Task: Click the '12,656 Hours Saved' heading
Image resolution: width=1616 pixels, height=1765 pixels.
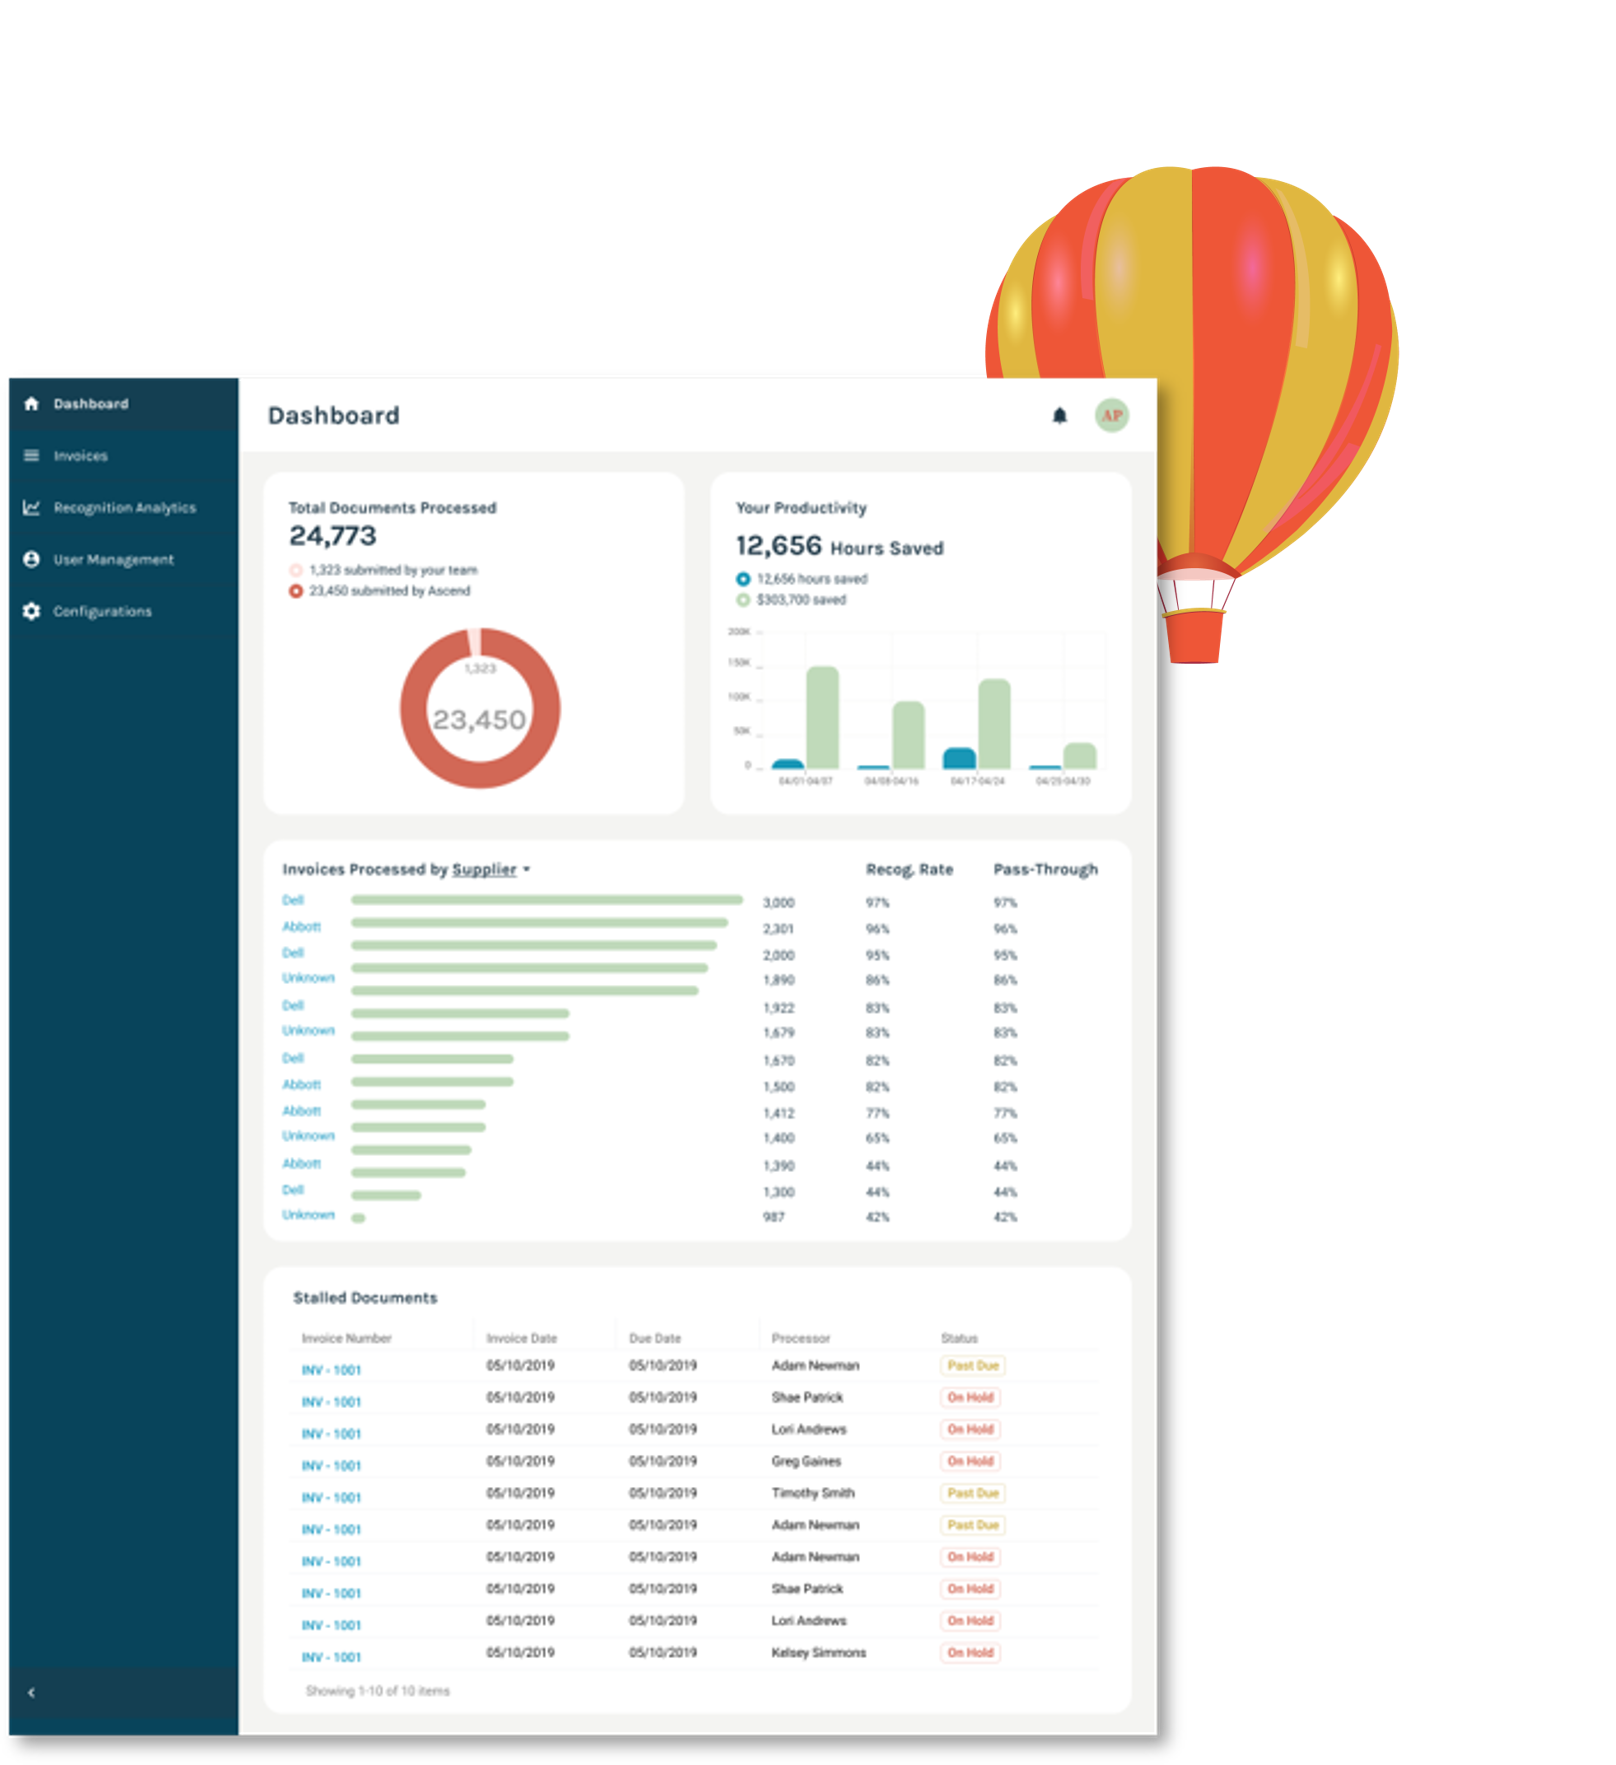Action: 840,546
